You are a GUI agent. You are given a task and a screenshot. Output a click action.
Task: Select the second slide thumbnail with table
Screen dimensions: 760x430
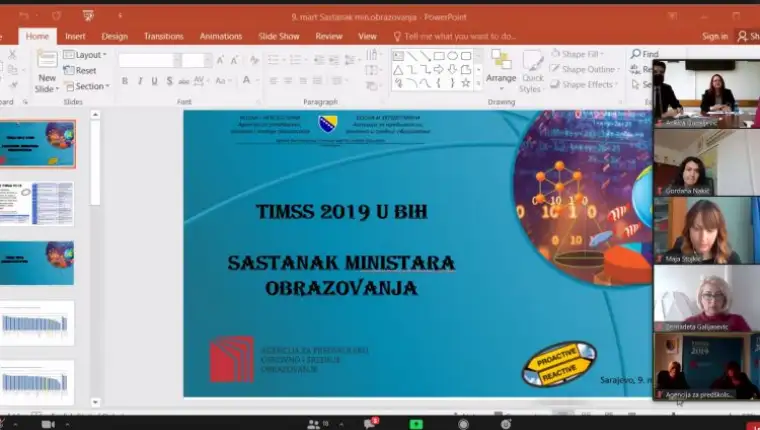tap(37, 204)
